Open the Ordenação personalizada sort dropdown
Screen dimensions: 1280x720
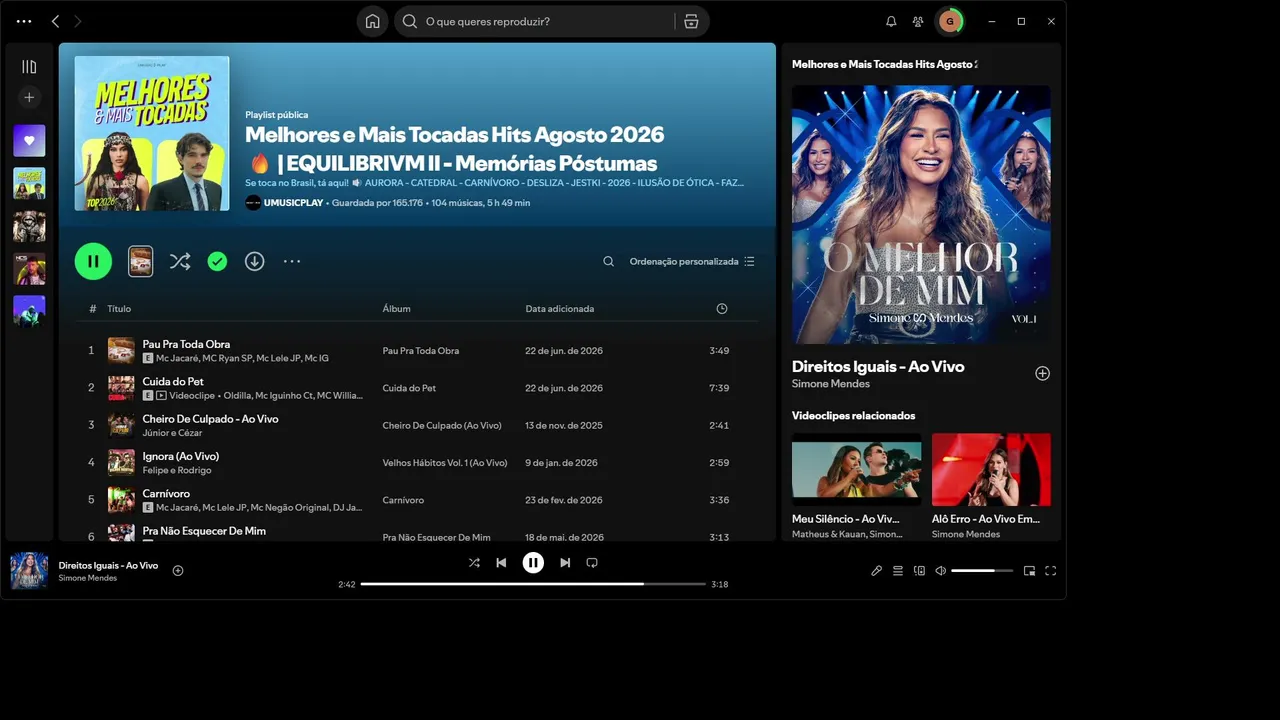pyautogui.click(x=692, y=261)
